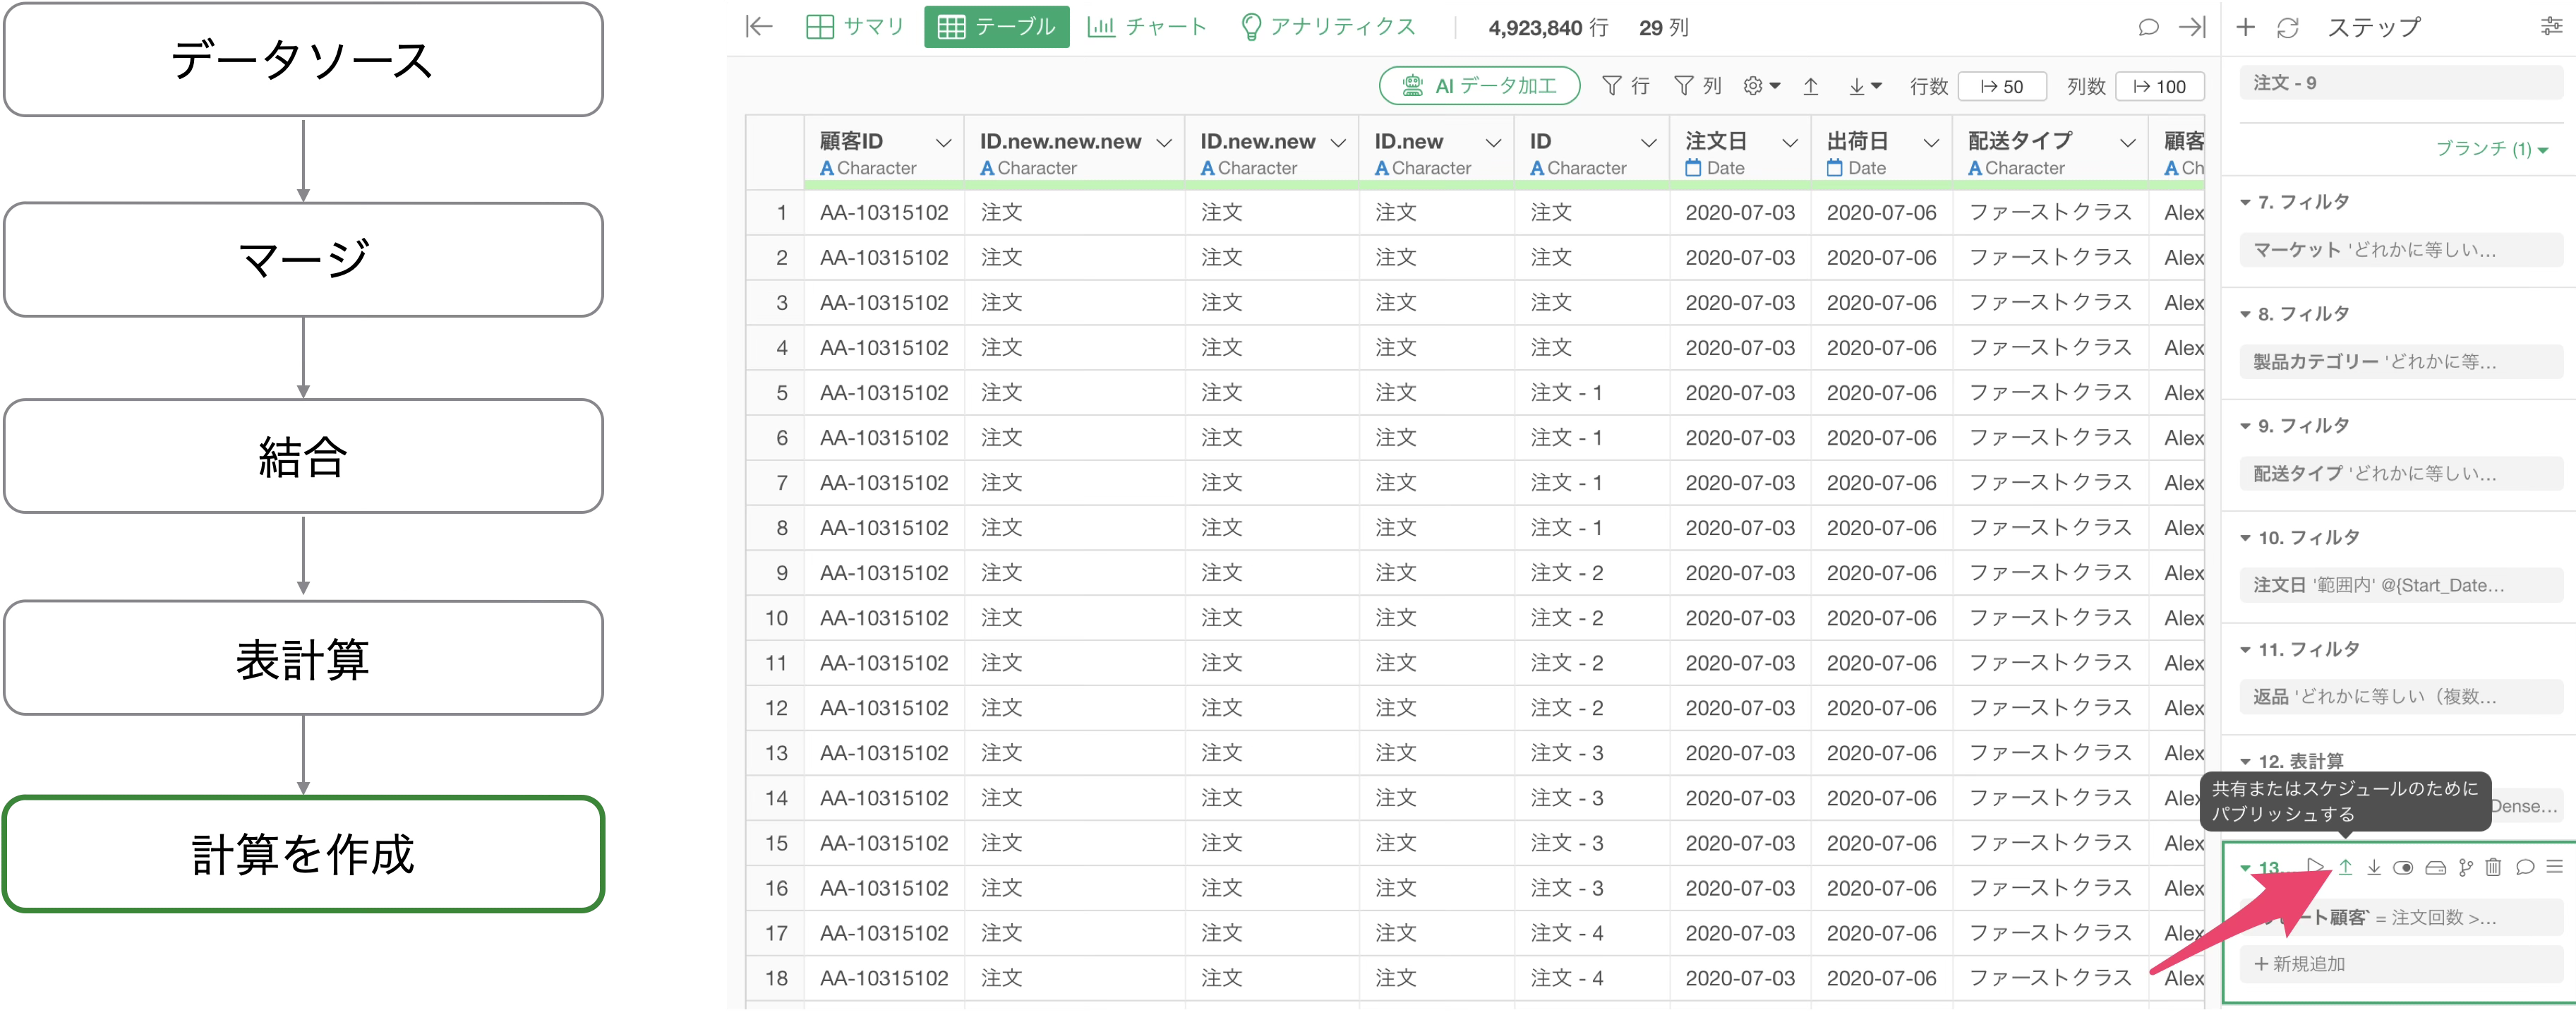
Task: Open the チャート tab
Action: click(1147, 27)
